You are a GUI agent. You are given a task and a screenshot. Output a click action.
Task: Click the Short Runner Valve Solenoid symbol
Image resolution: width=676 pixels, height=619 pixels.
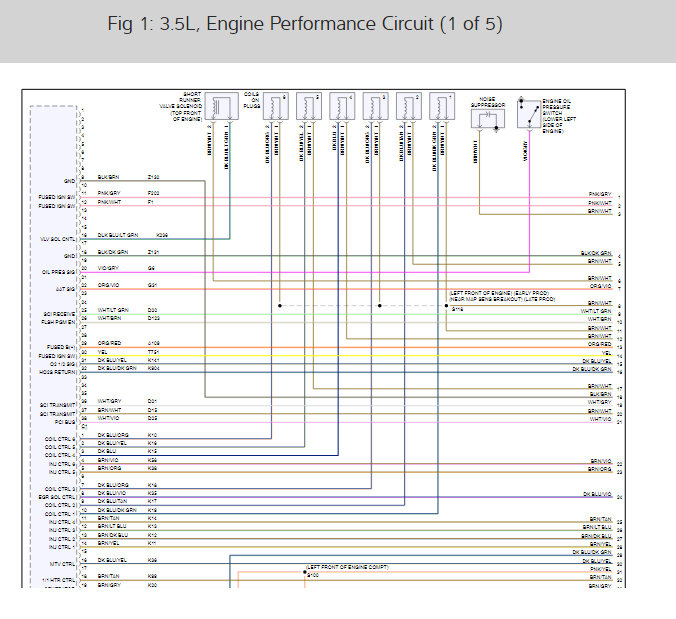click(222, 106)
